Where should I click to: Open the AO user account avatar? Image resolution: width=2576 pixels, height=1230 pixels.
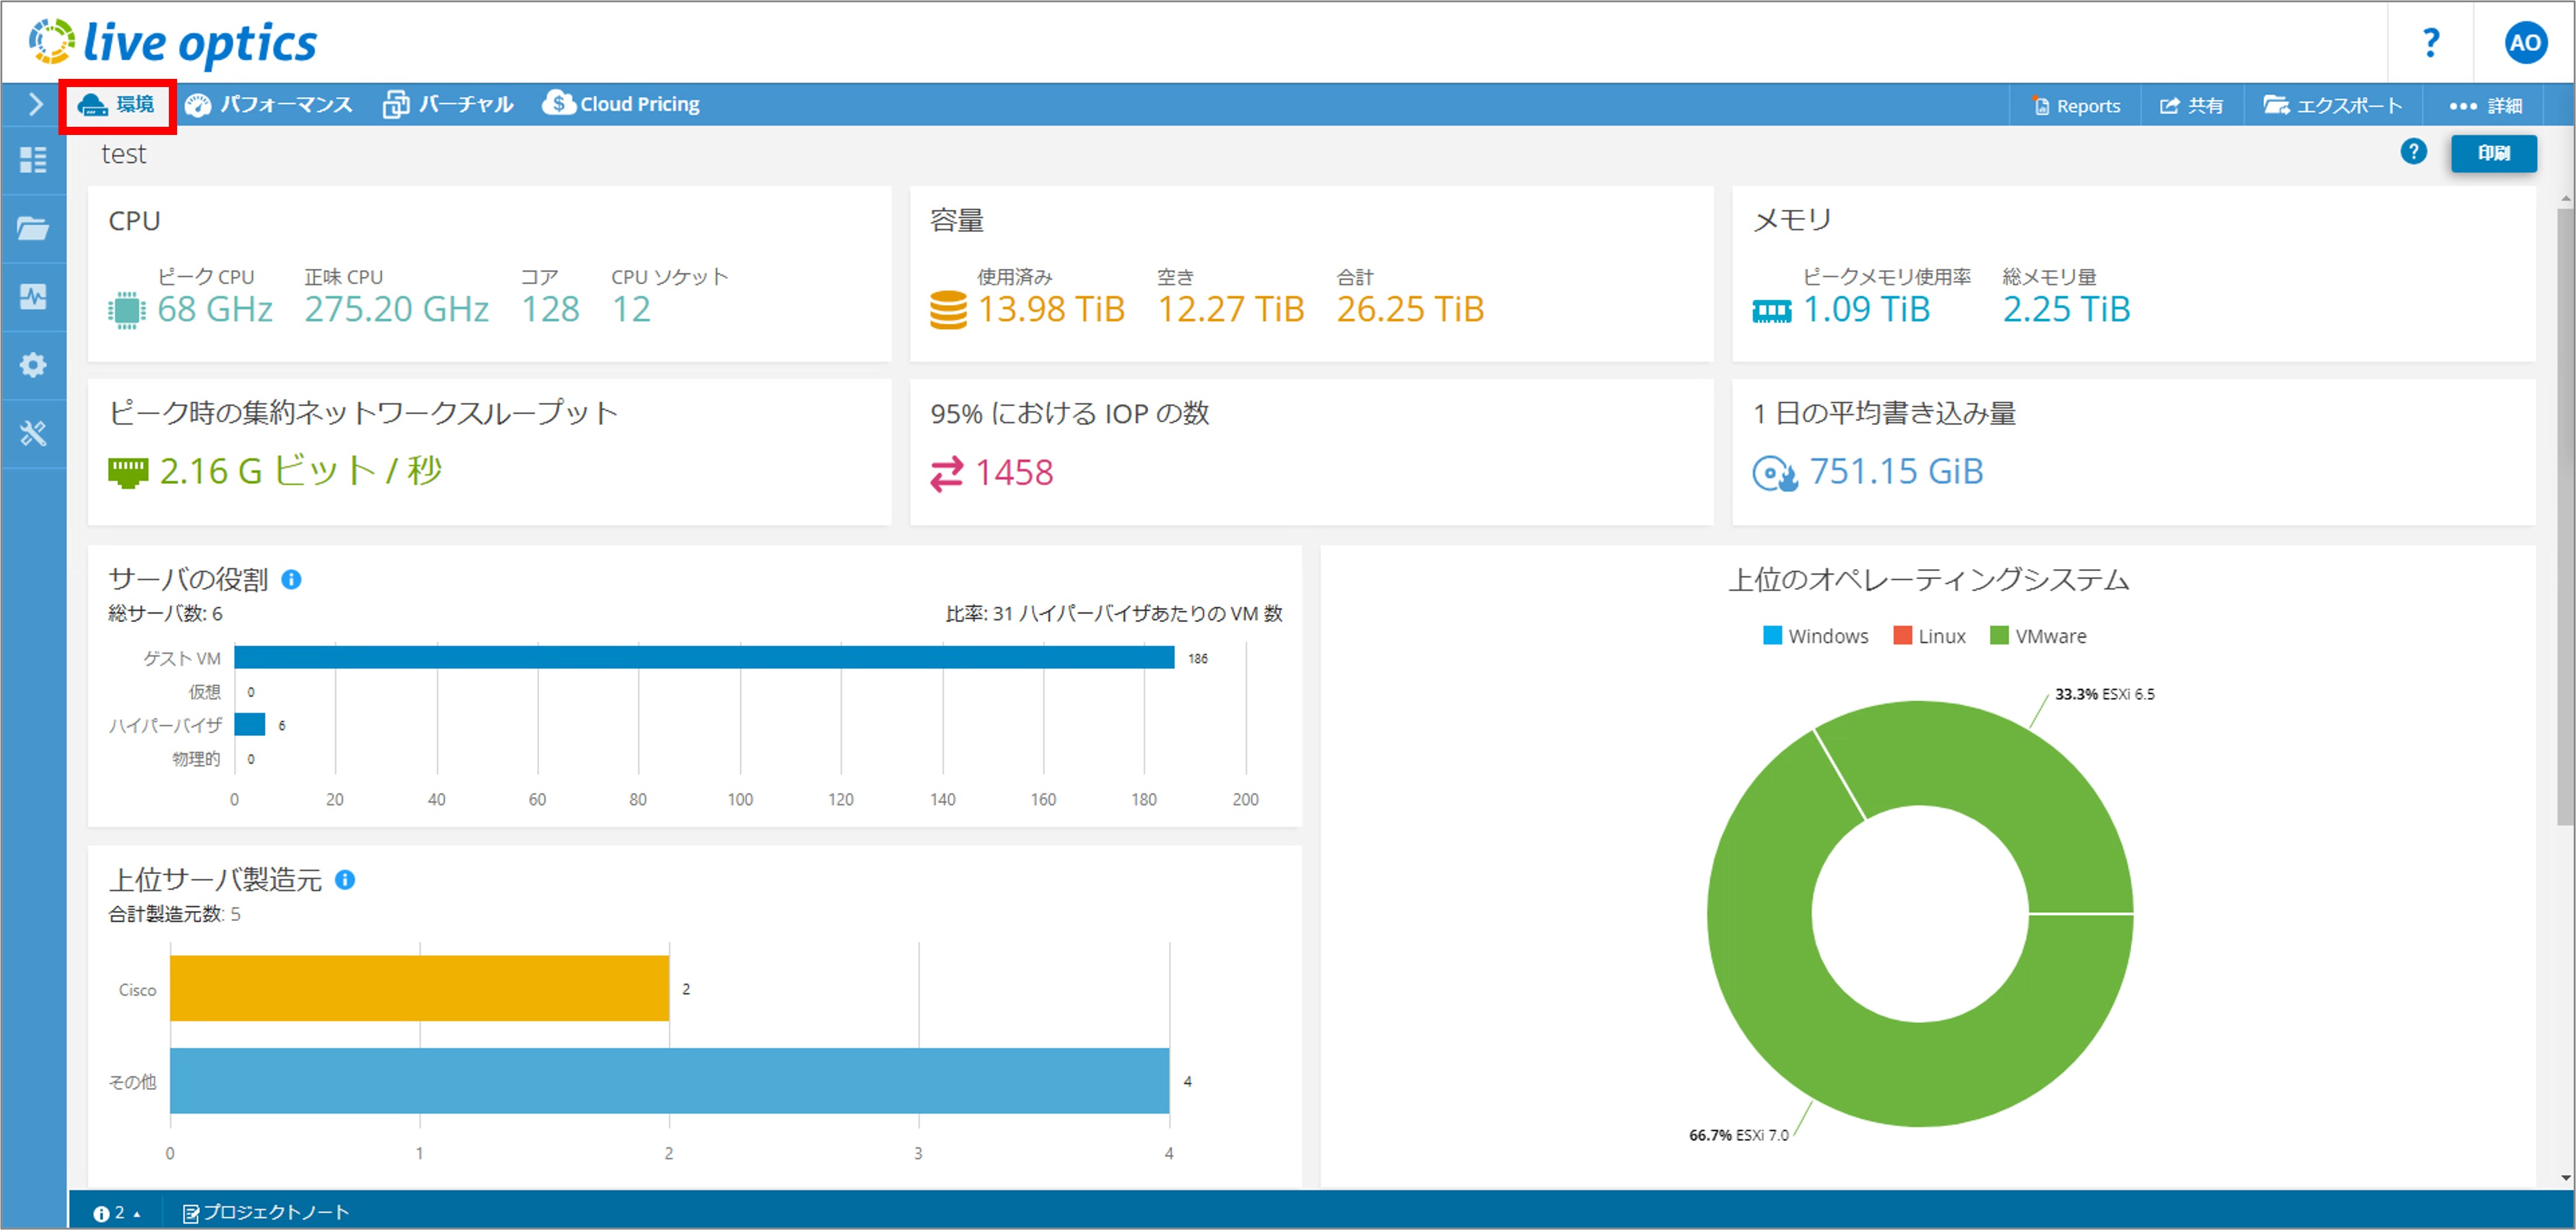tap(2525, 43)
